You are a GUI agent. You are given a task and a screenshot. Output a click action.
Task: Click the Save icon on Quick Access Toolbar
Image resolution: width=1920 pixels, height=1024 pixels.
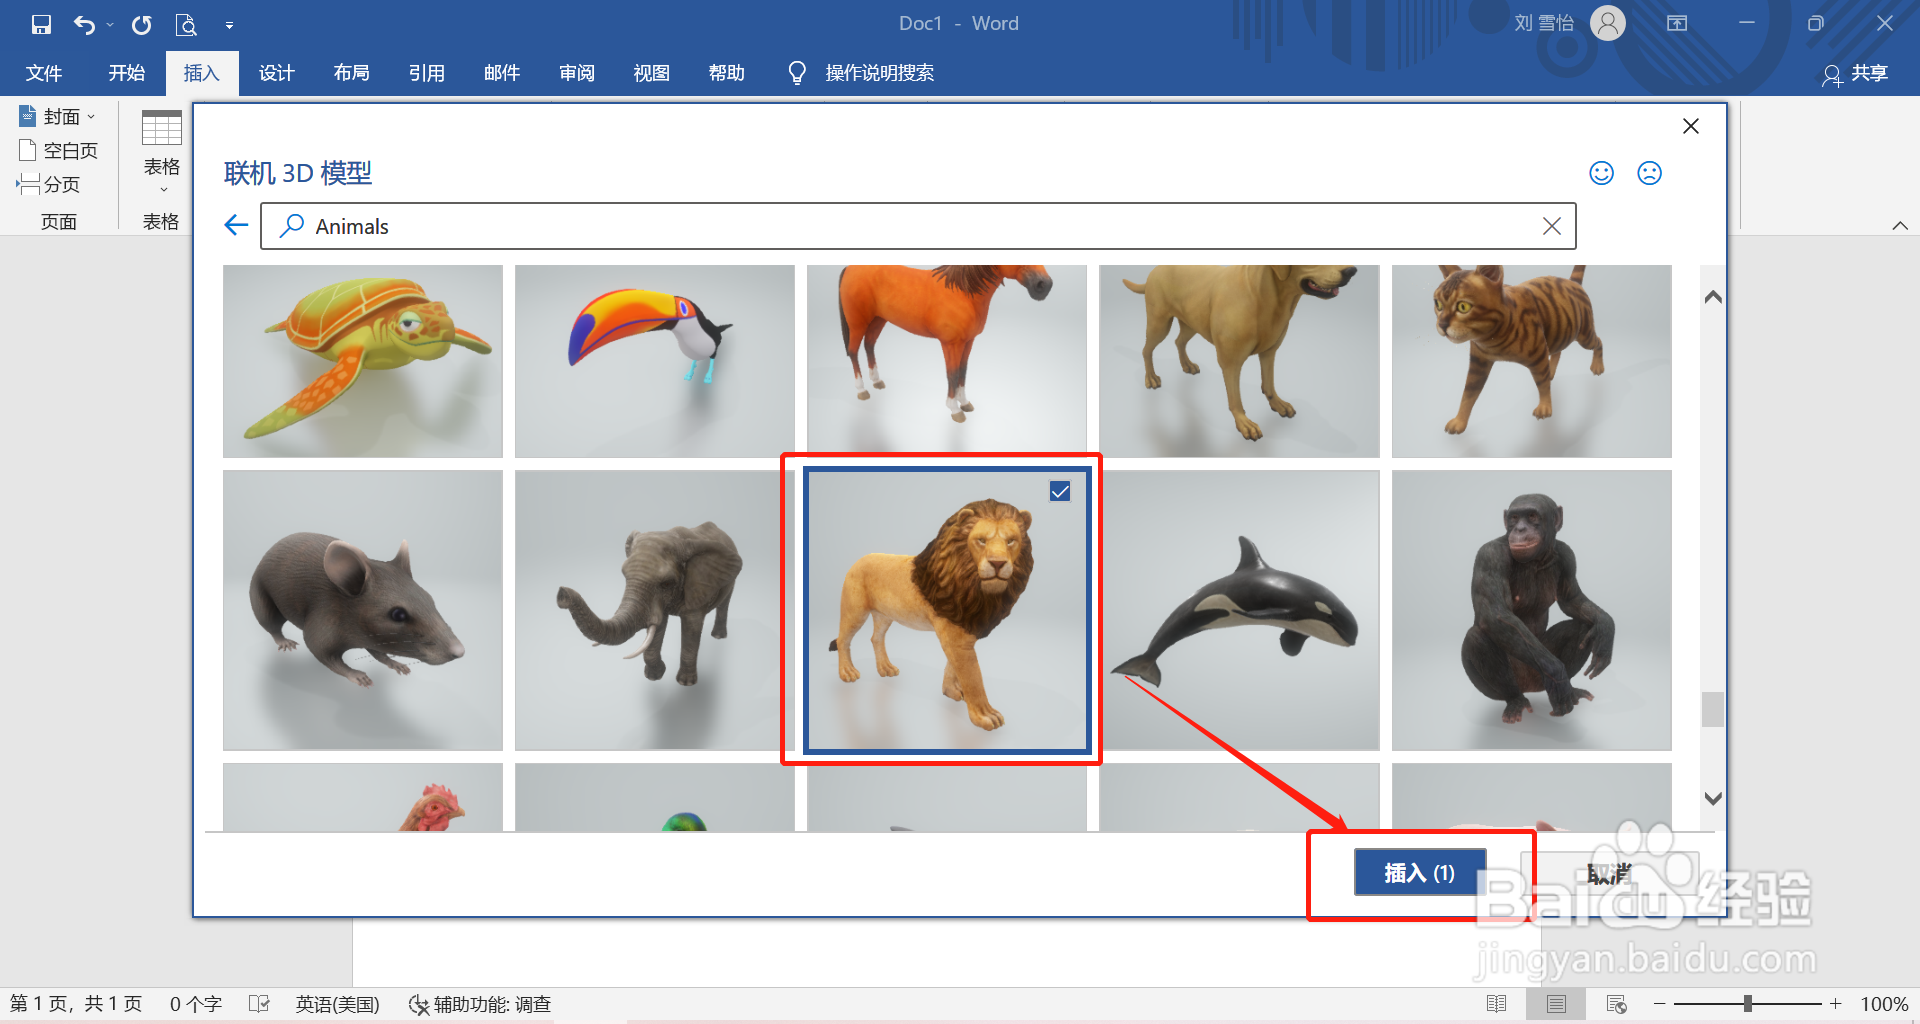[x=41, y=24]
